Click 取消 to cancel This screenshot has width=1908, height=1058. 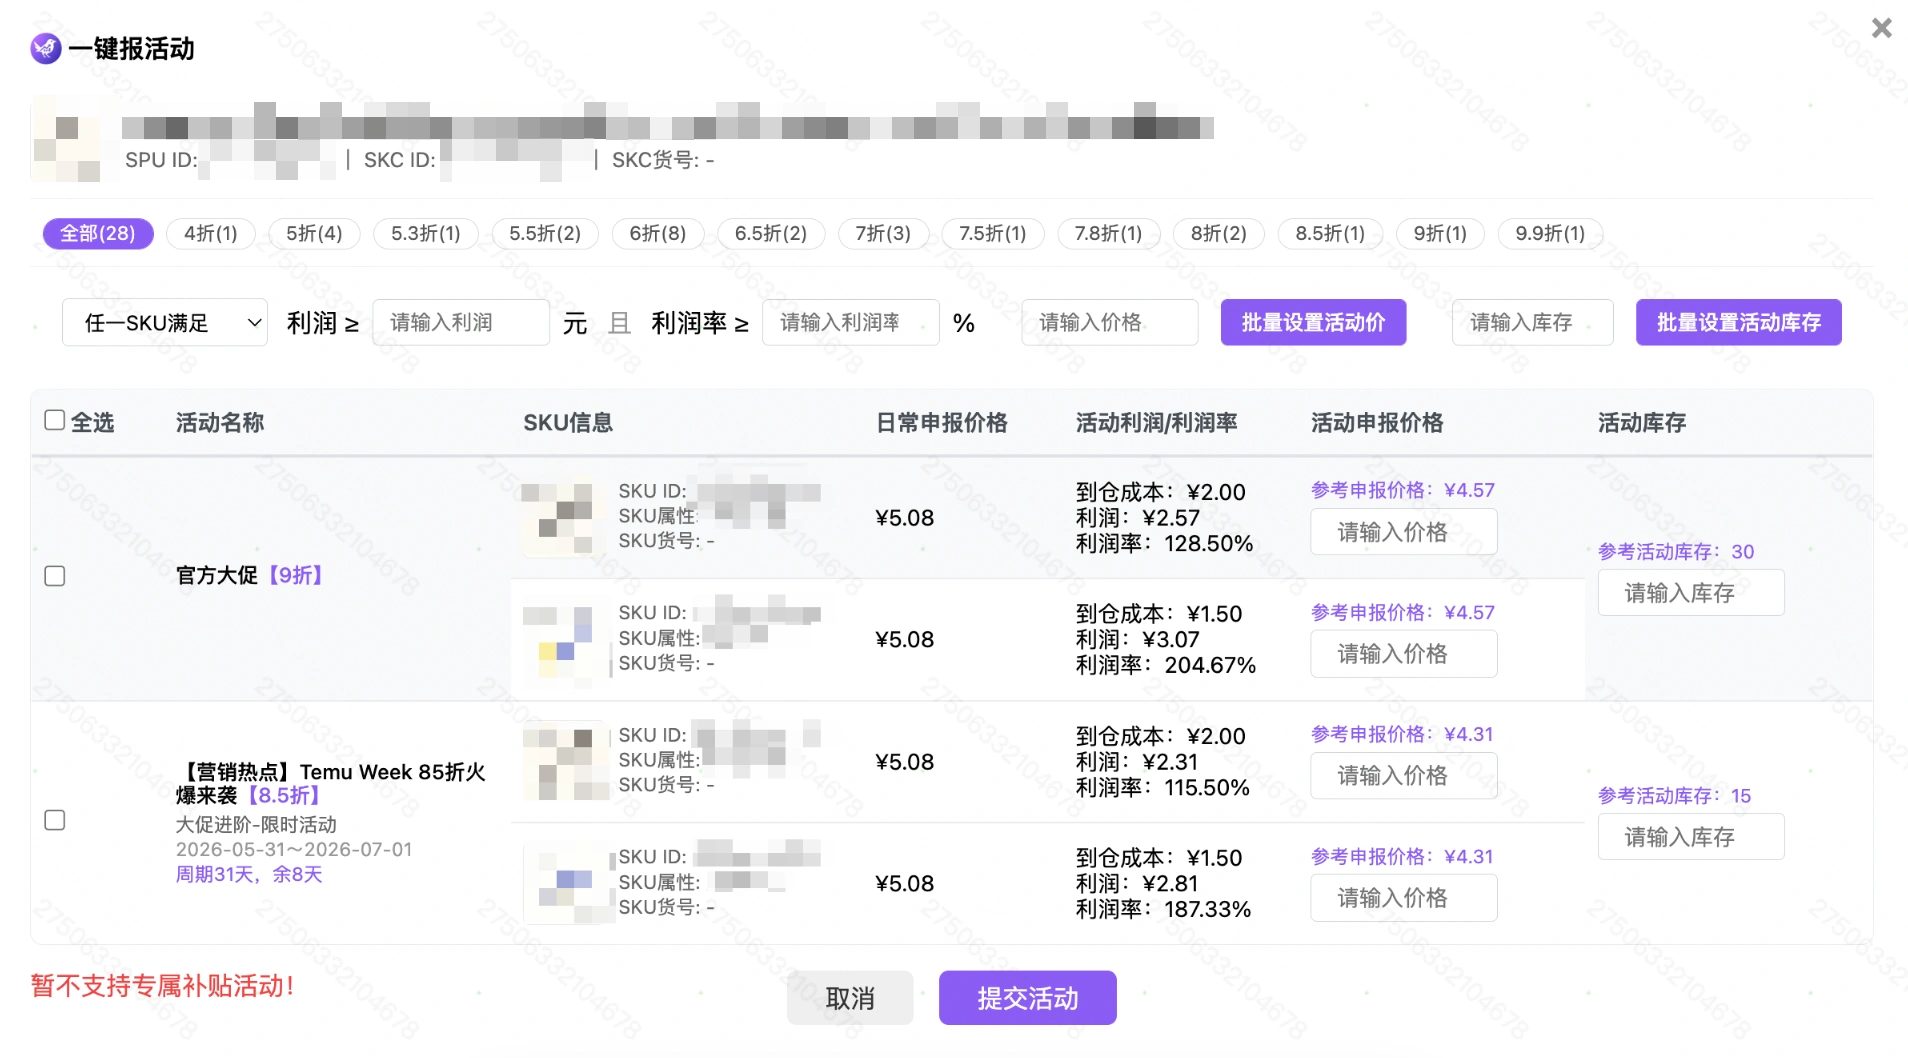pos(850,998)
